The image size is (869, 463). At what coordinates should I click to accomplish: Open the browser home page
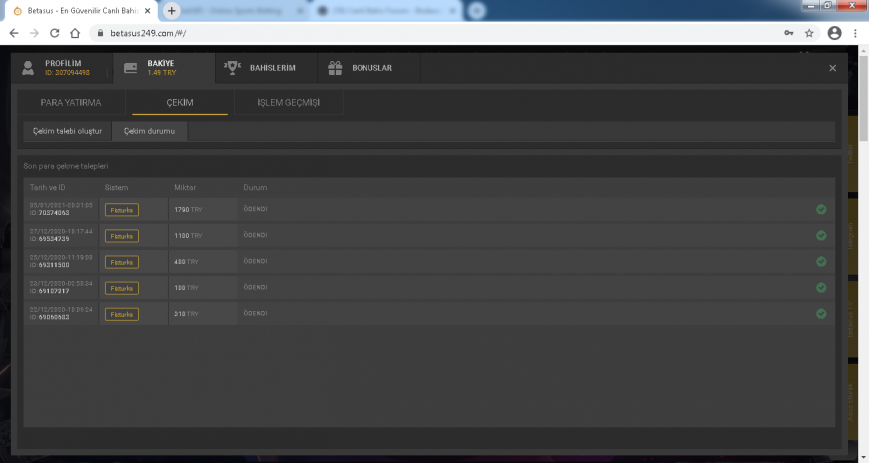[x=75, y=33]
